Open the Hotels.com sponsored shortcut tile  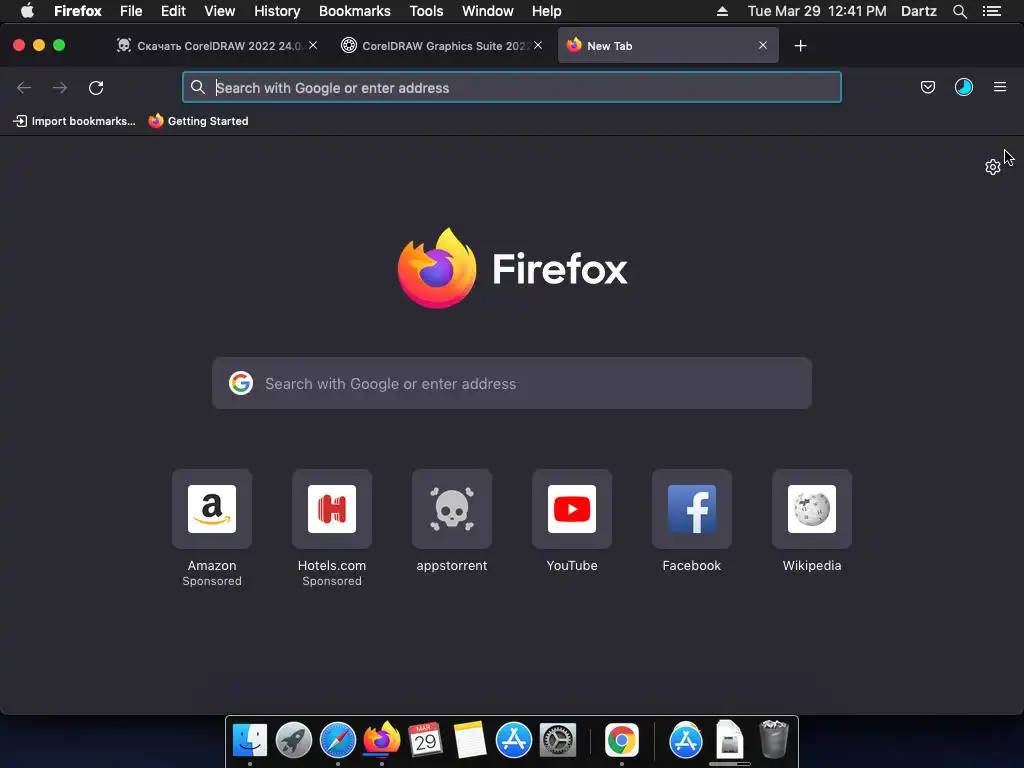coord(332,509)
